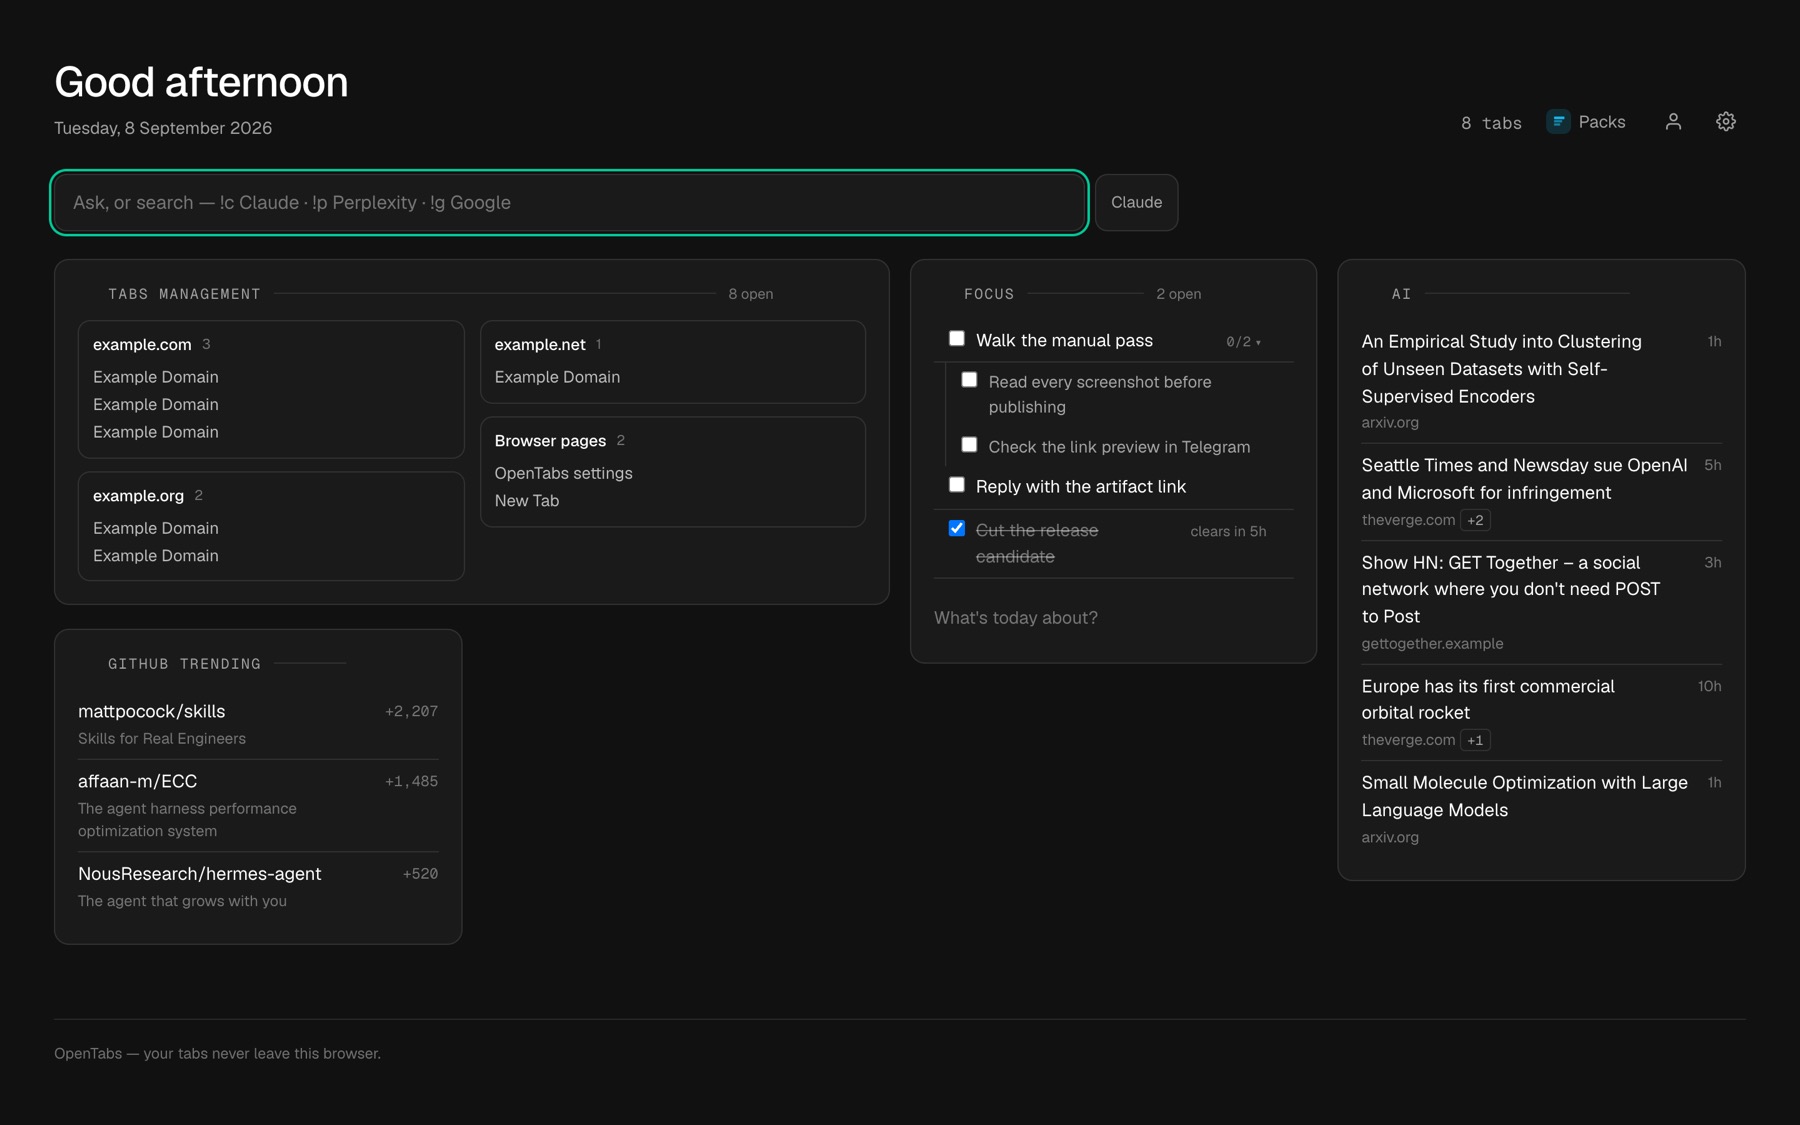Click the 'clears in 5h' label

1228,531
